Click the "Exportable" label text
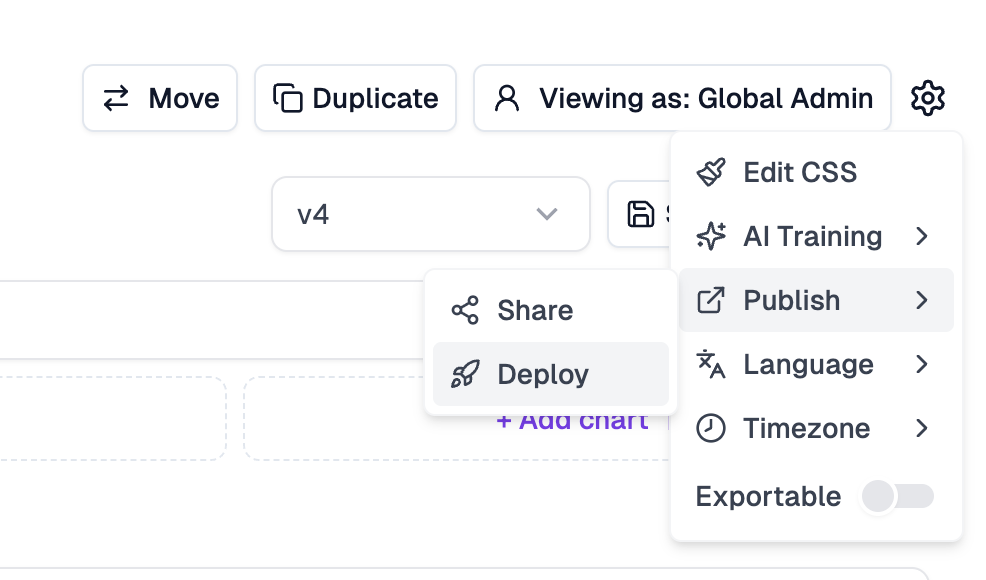This screenshot has width=986, height=580. [768, 496]
